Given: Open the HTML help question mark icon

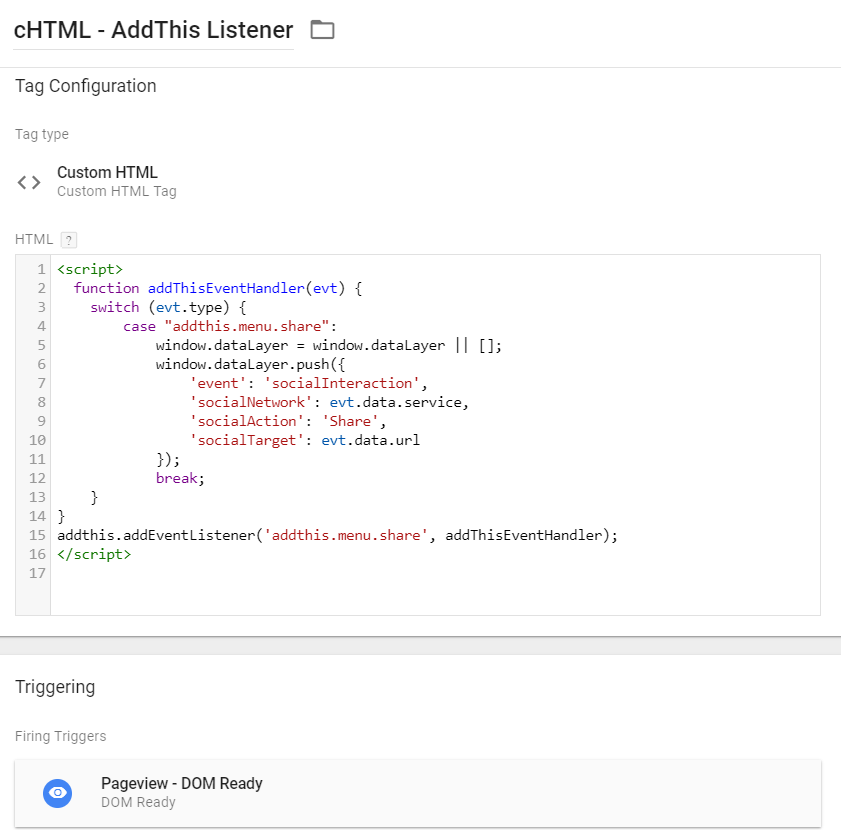Looking at the screenshot, I should click(67, 239).
